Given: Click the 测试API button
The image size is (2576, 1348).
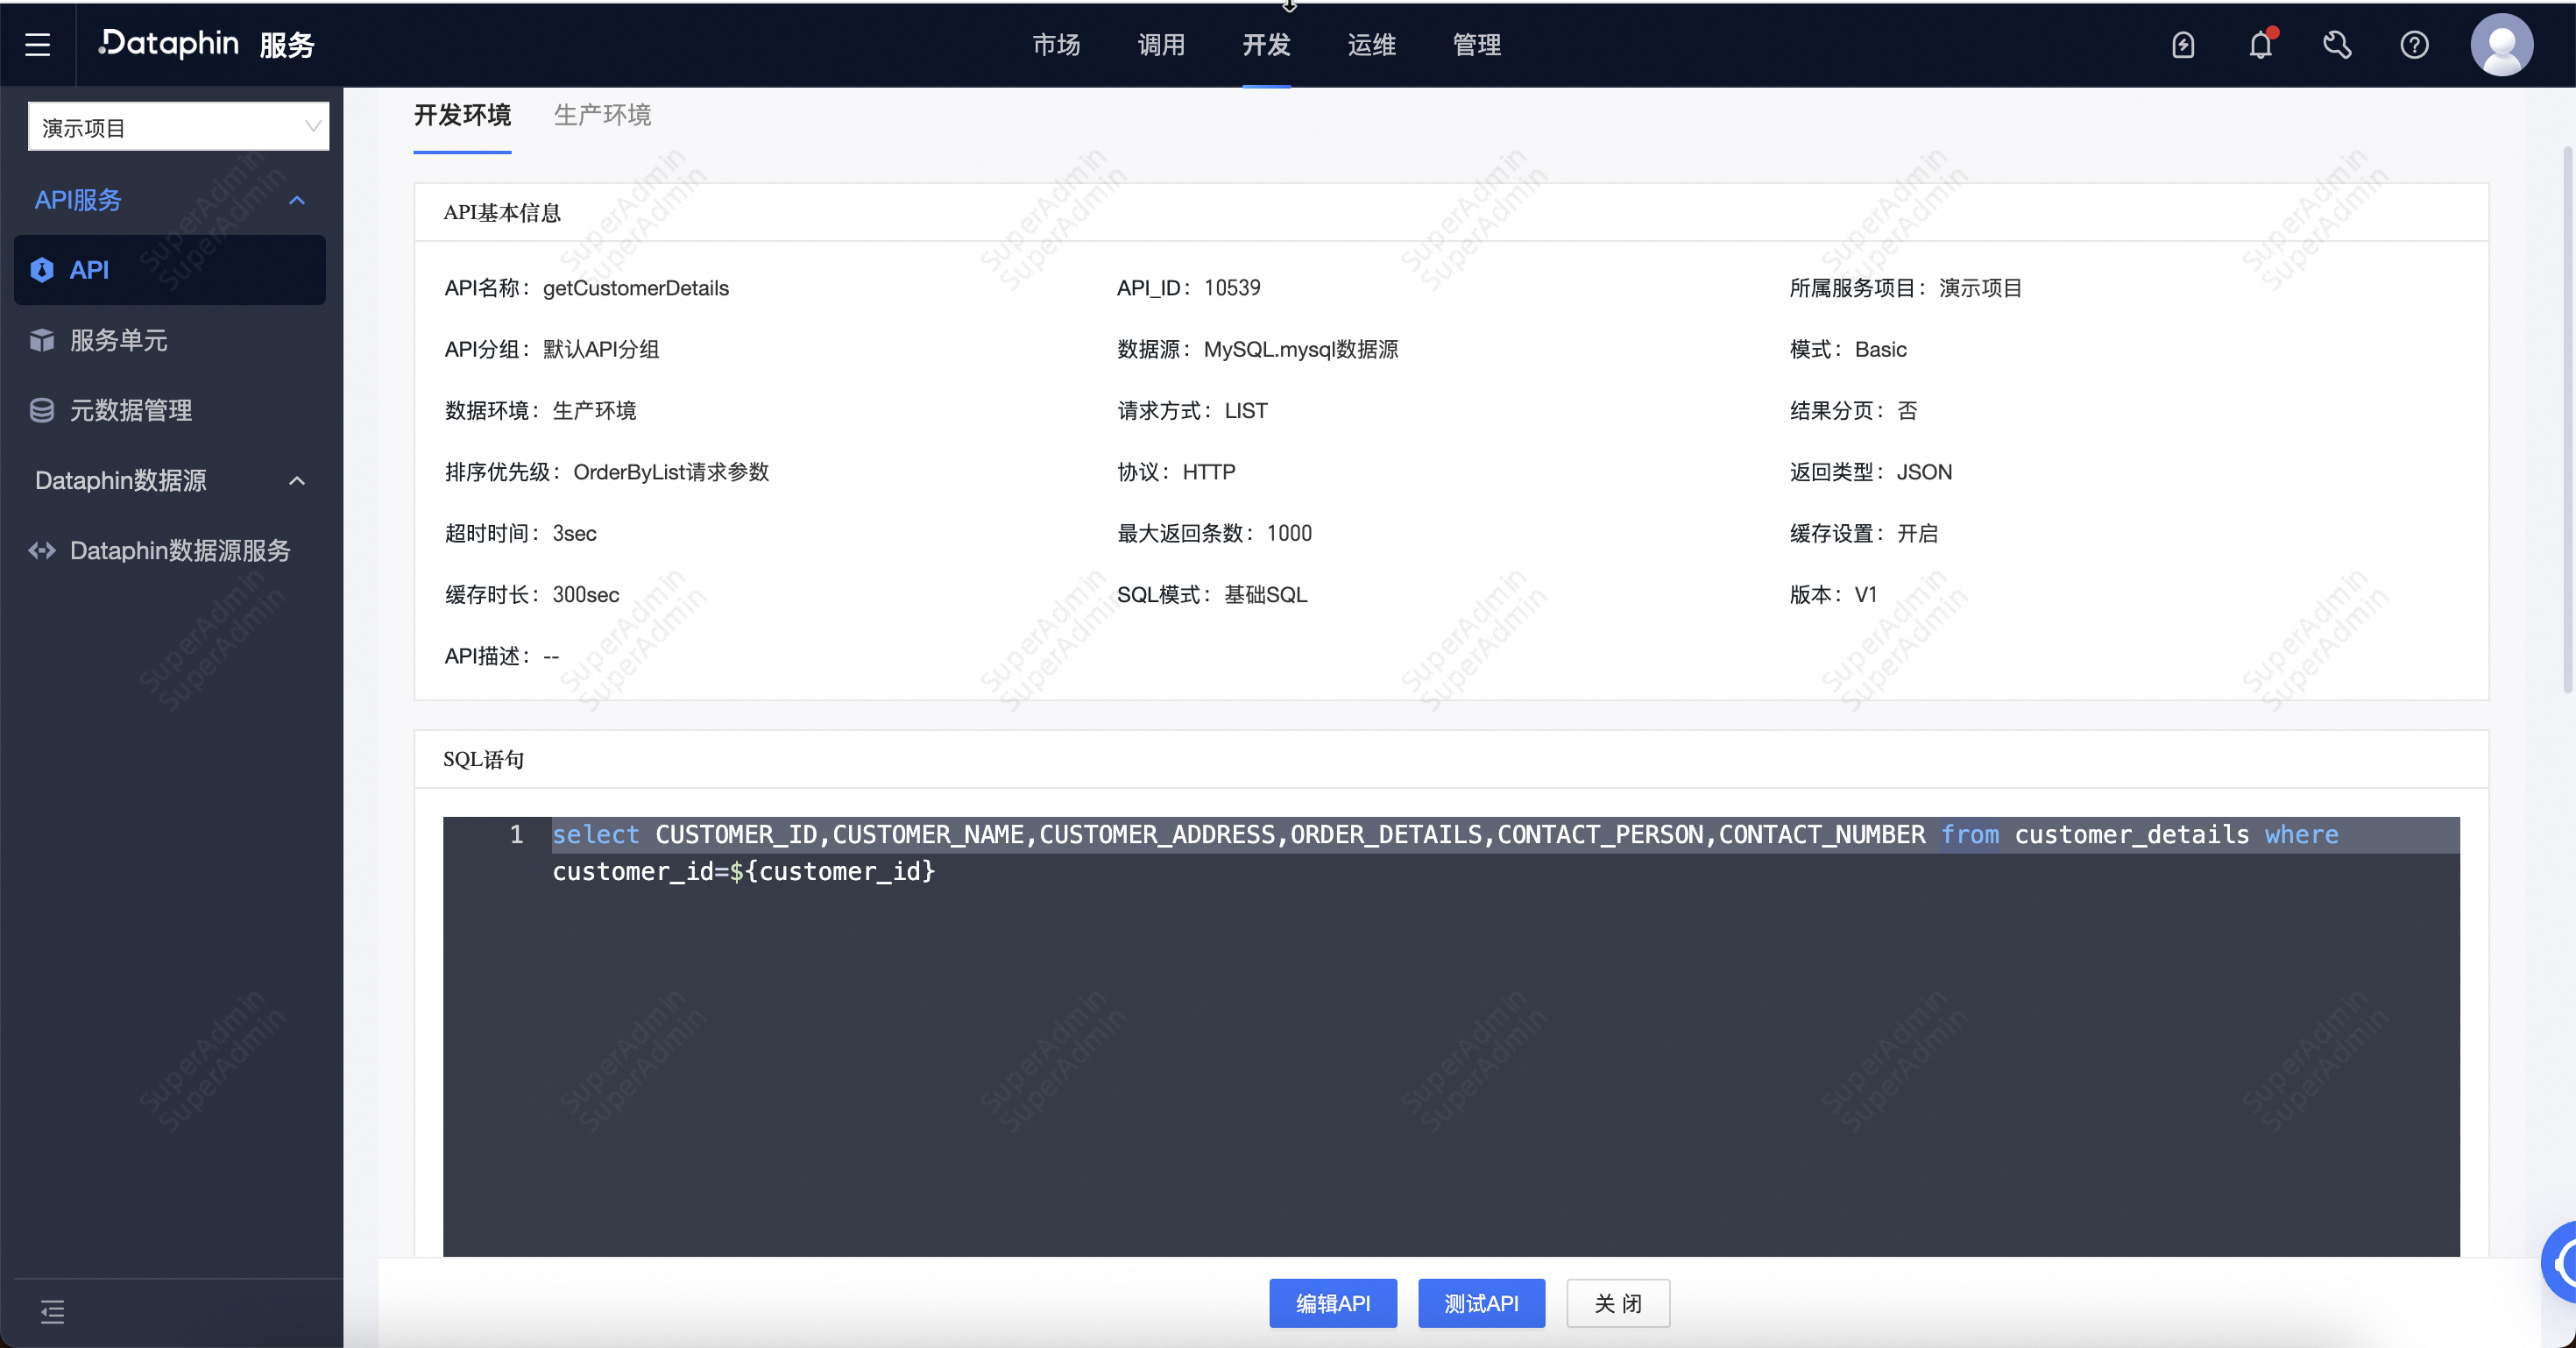Looking at the screenshot, I should click(x=1480, y=1303).
